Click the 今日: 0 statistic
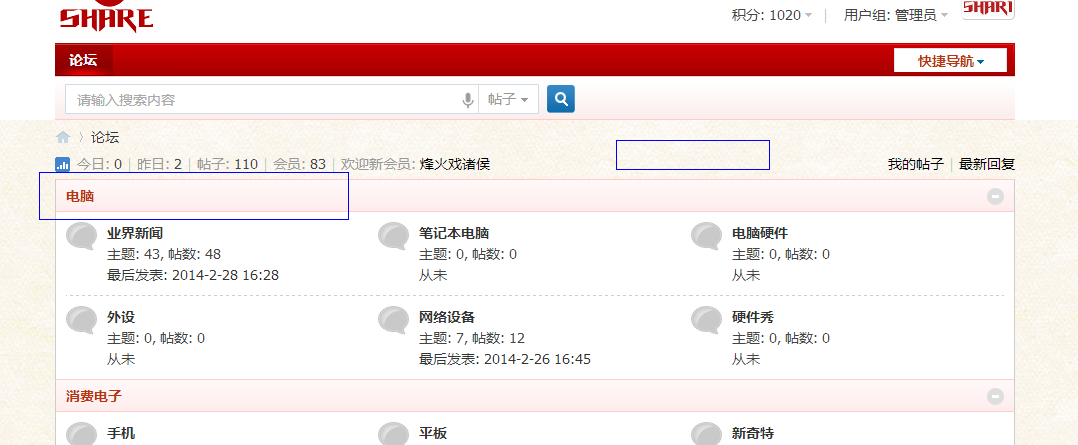 (x=100, y=164)
